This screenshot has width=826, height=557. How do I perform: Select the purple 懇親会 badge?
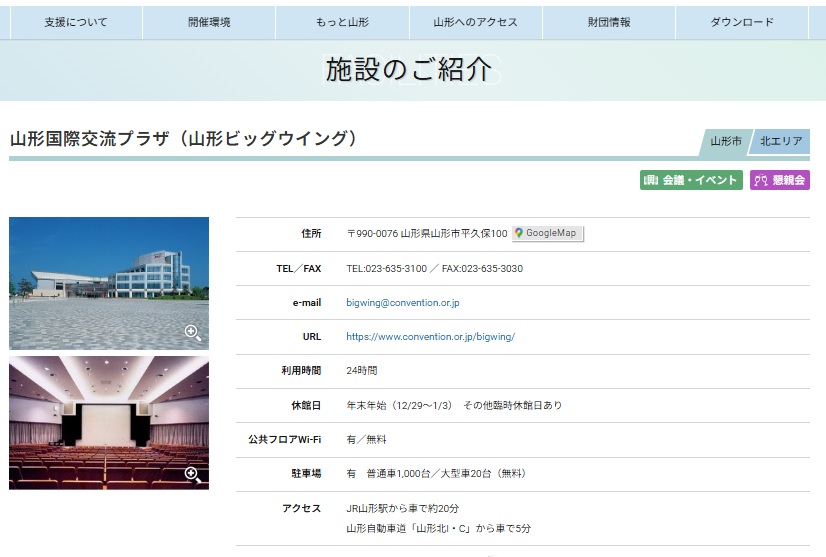point(780,180)
